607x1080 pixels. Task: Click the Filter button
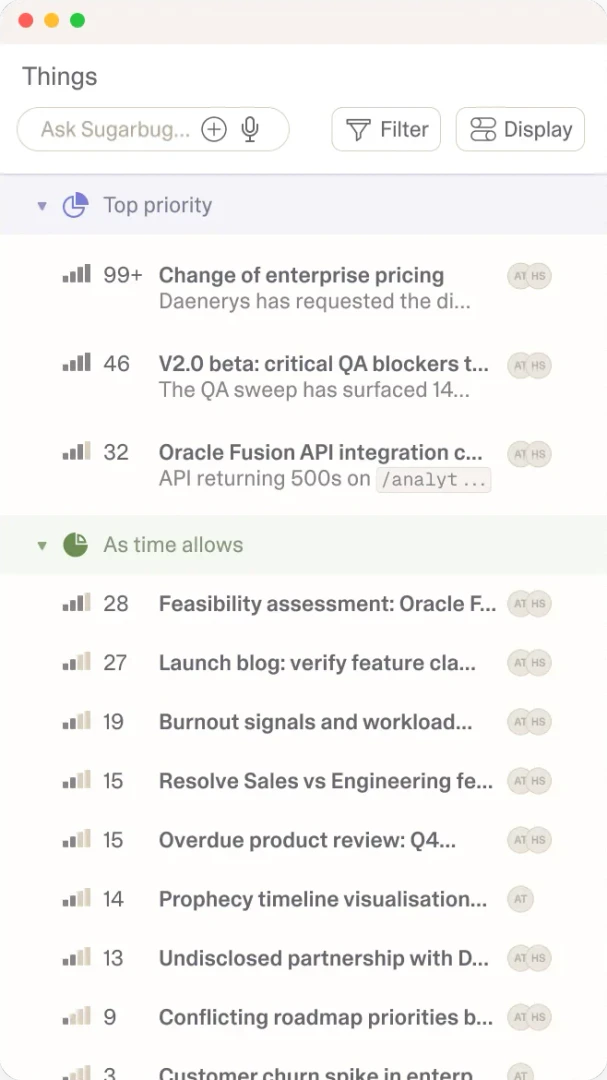(x=386, y=129)
